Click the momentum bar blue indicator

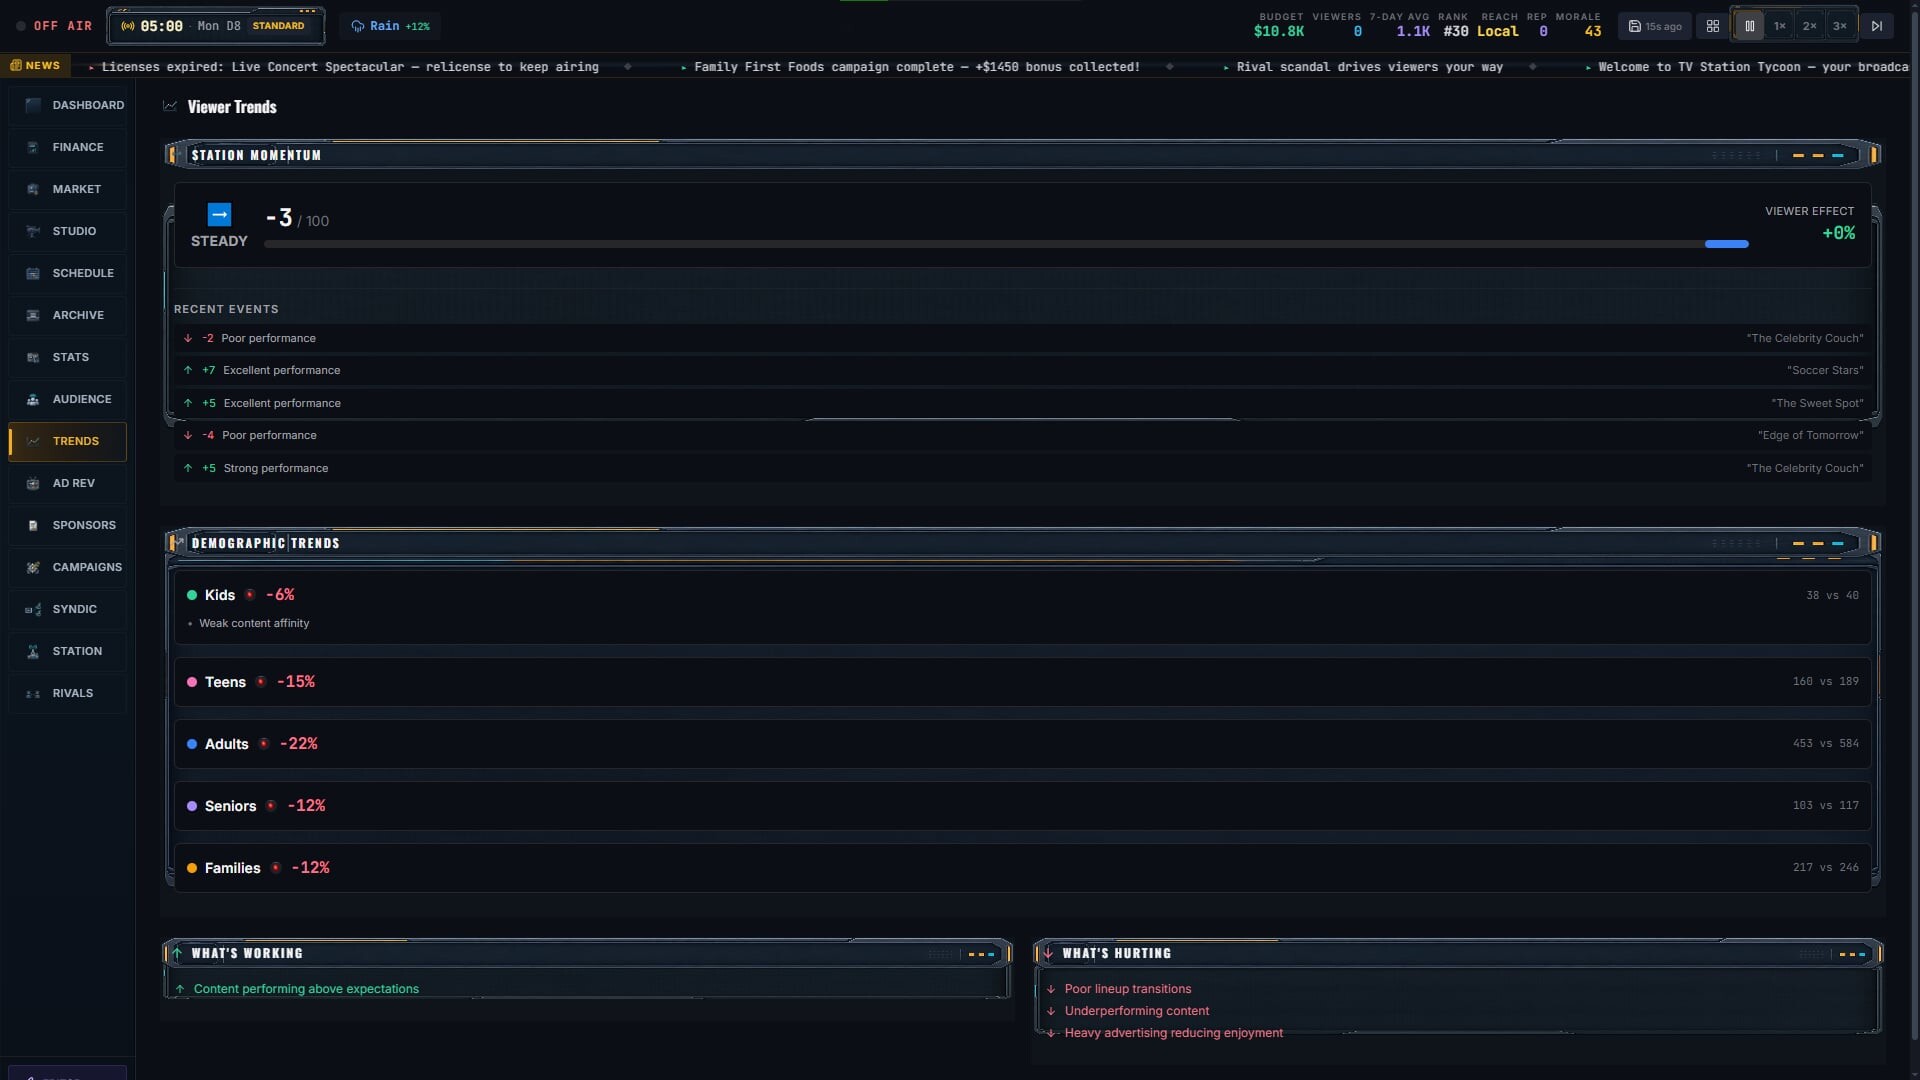click(x=1726, y=244)
